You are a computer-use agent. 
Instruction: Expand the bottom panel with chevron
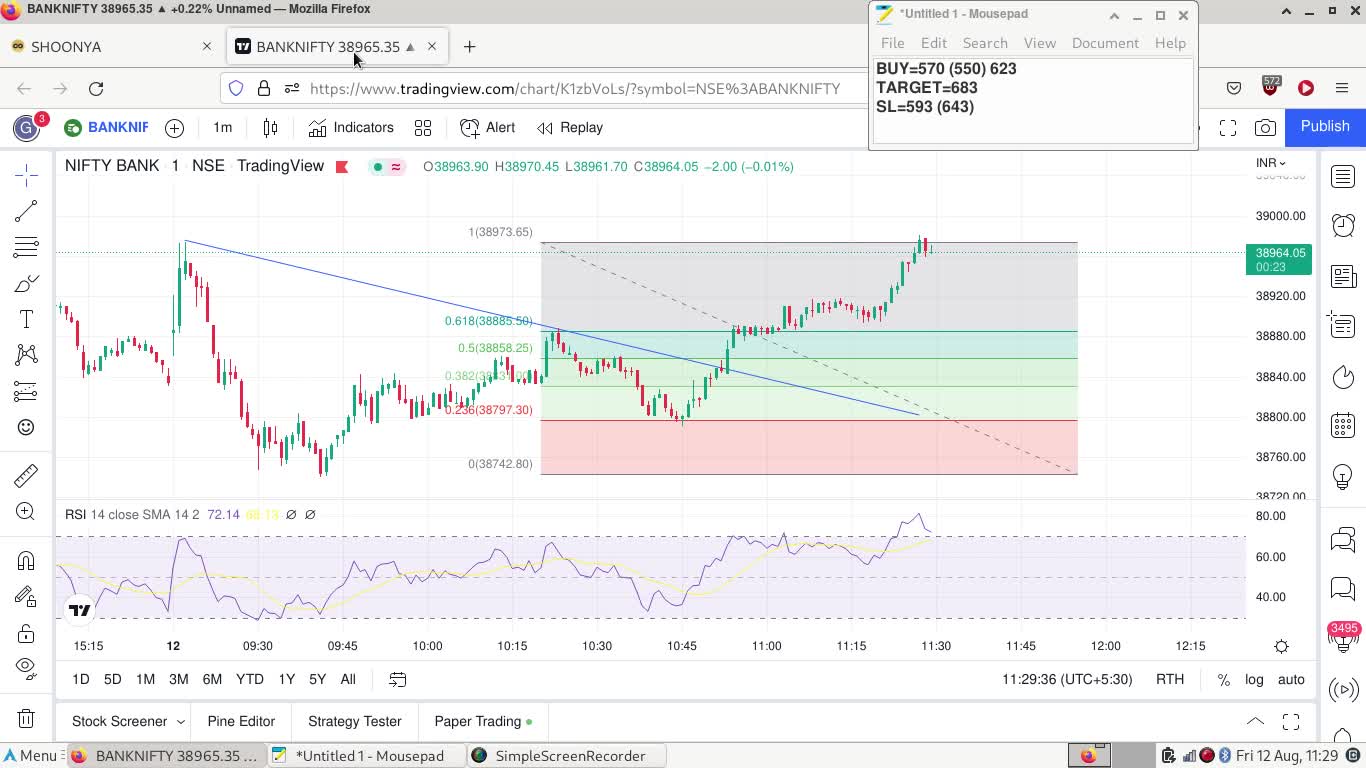pos(1255,721)
